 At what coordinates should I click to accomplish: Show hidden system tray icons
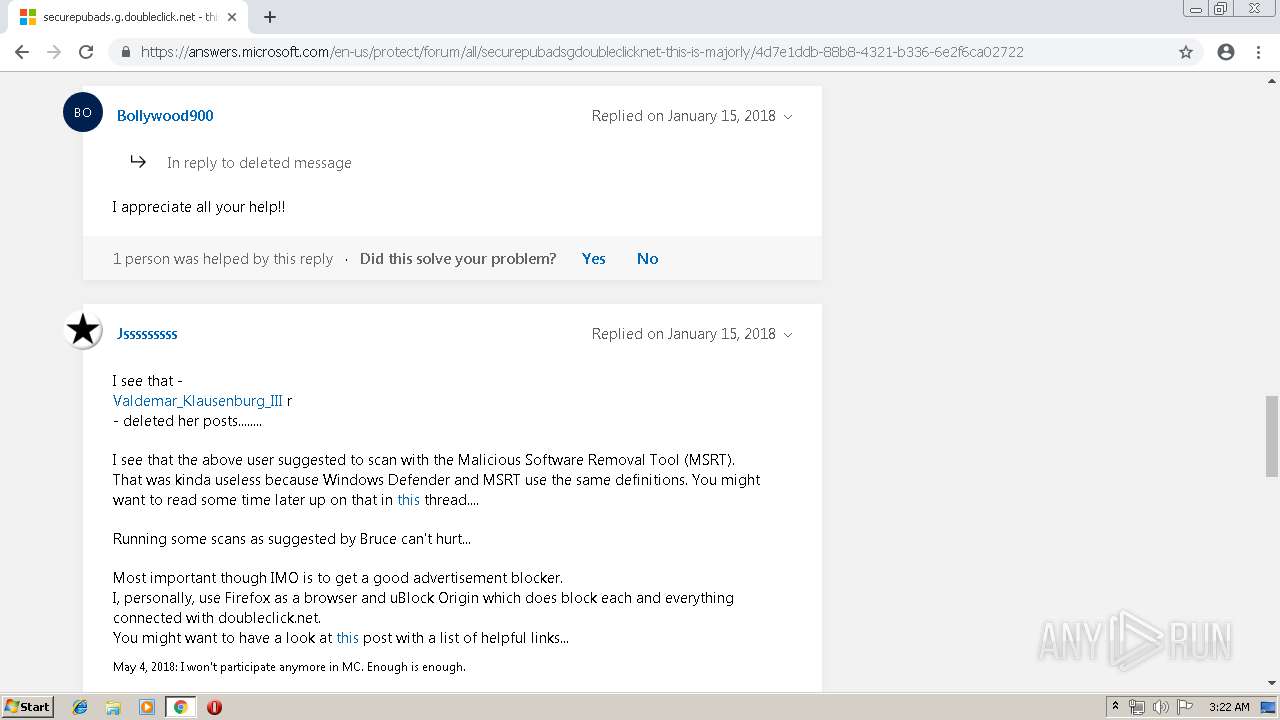pos(1115,707)
